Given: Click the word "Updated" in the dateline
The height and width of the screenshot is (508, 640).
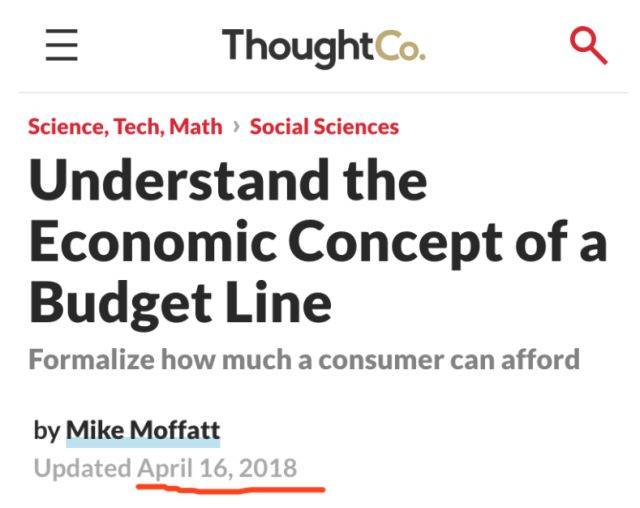Looking at the screenshot, I should click(x=82, y=469).
